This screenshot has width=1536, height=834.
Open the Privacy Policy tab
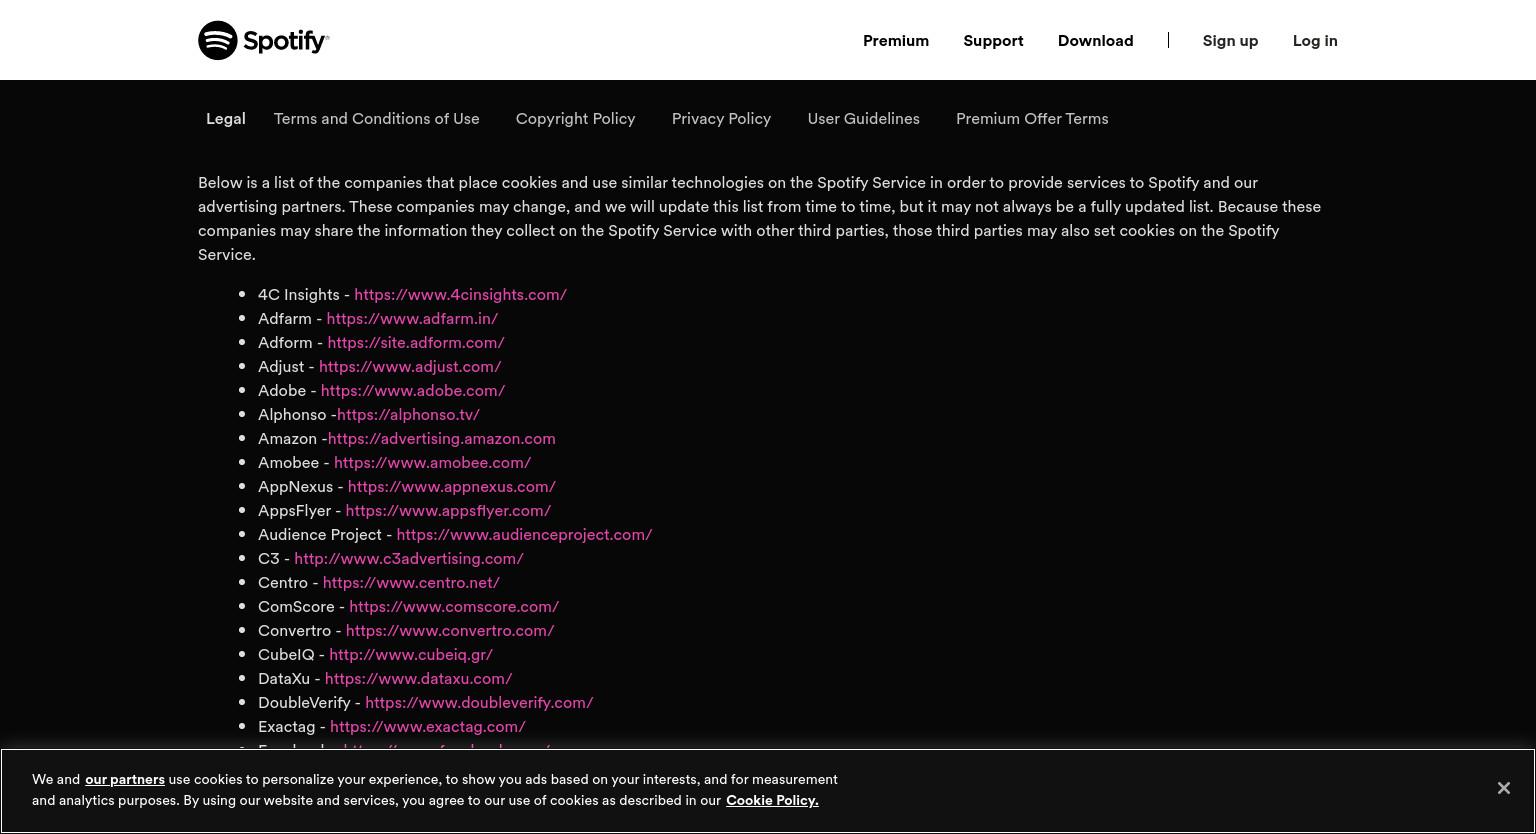point(721,118)
